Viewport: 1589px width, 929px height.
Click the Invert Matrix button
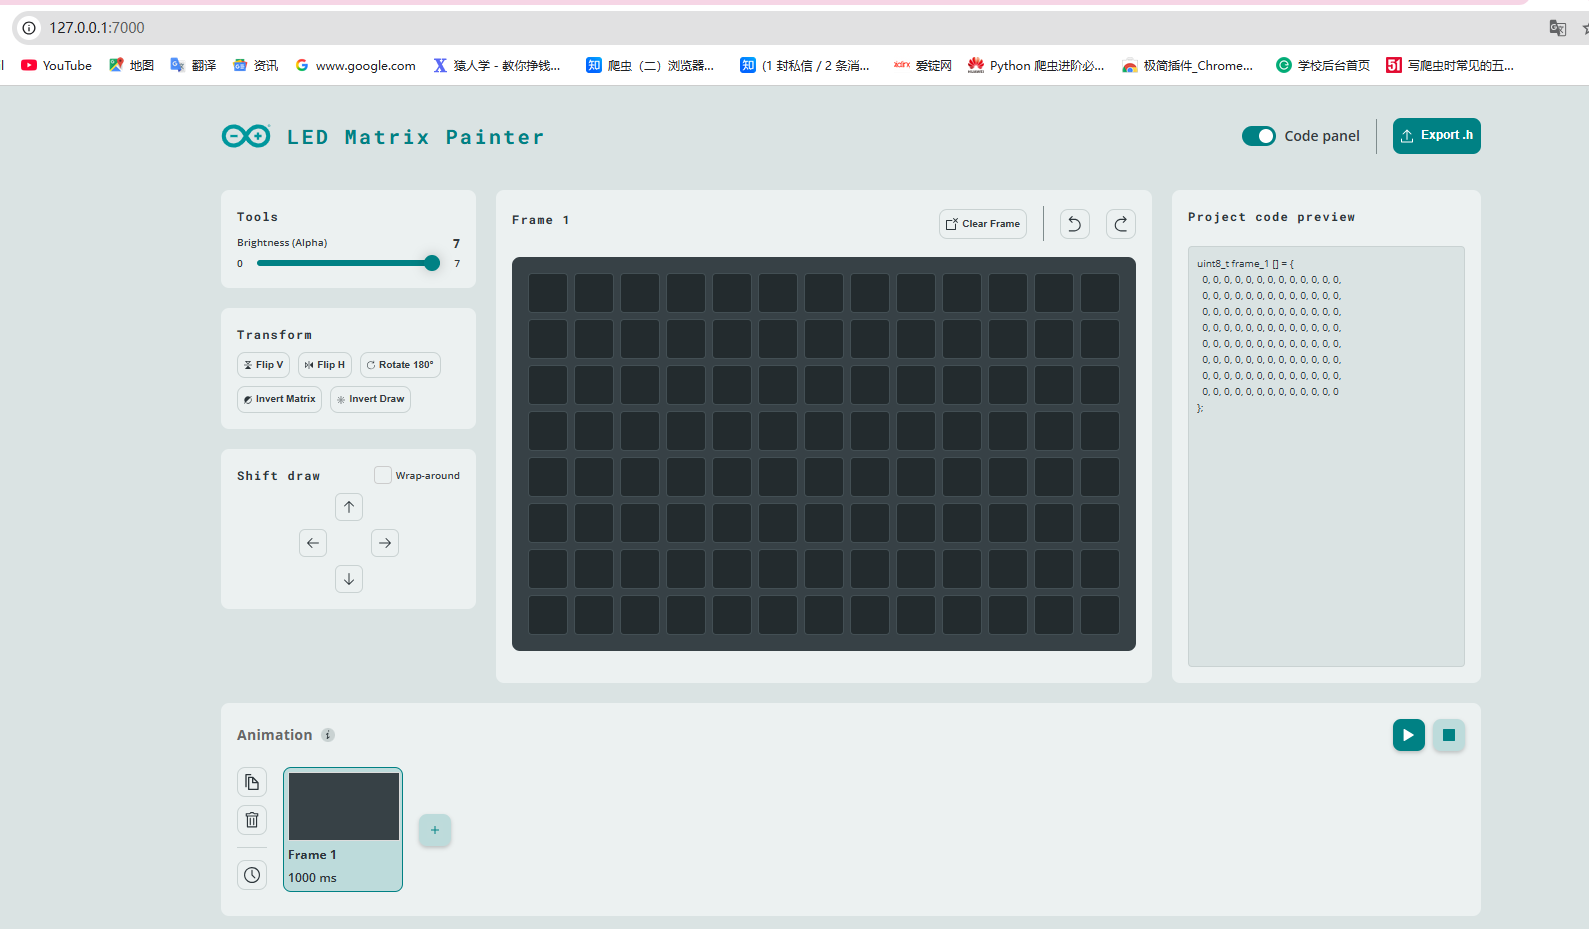click(279, 399)
